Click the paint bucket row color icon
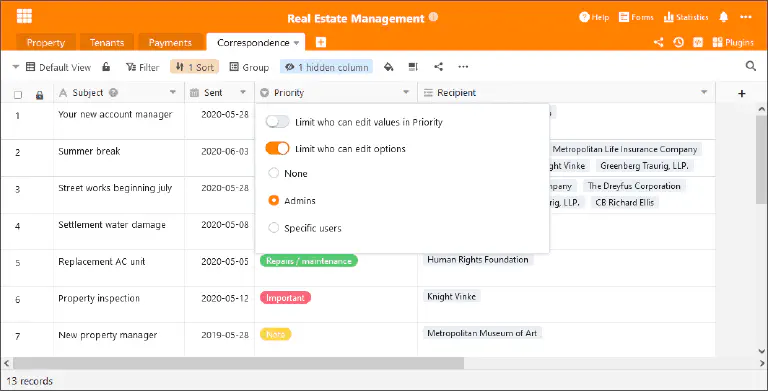Screen dimensions: 768x391 point(388,67)
